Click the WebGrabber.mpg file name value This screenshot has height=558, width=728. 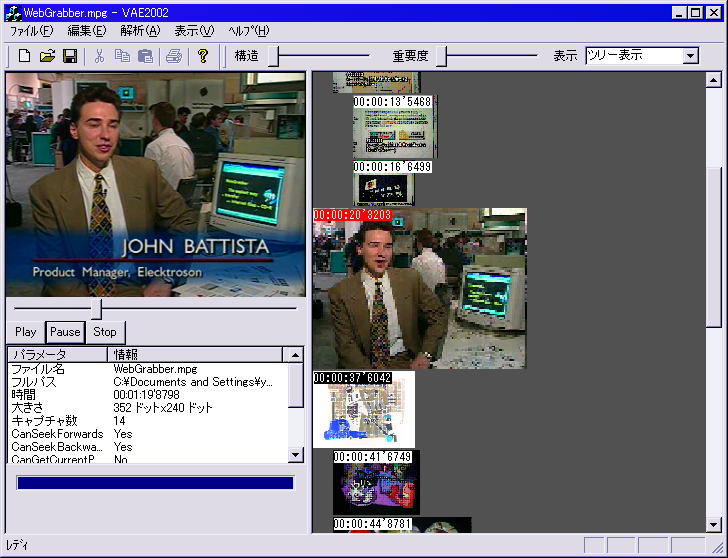coord(155,370)
